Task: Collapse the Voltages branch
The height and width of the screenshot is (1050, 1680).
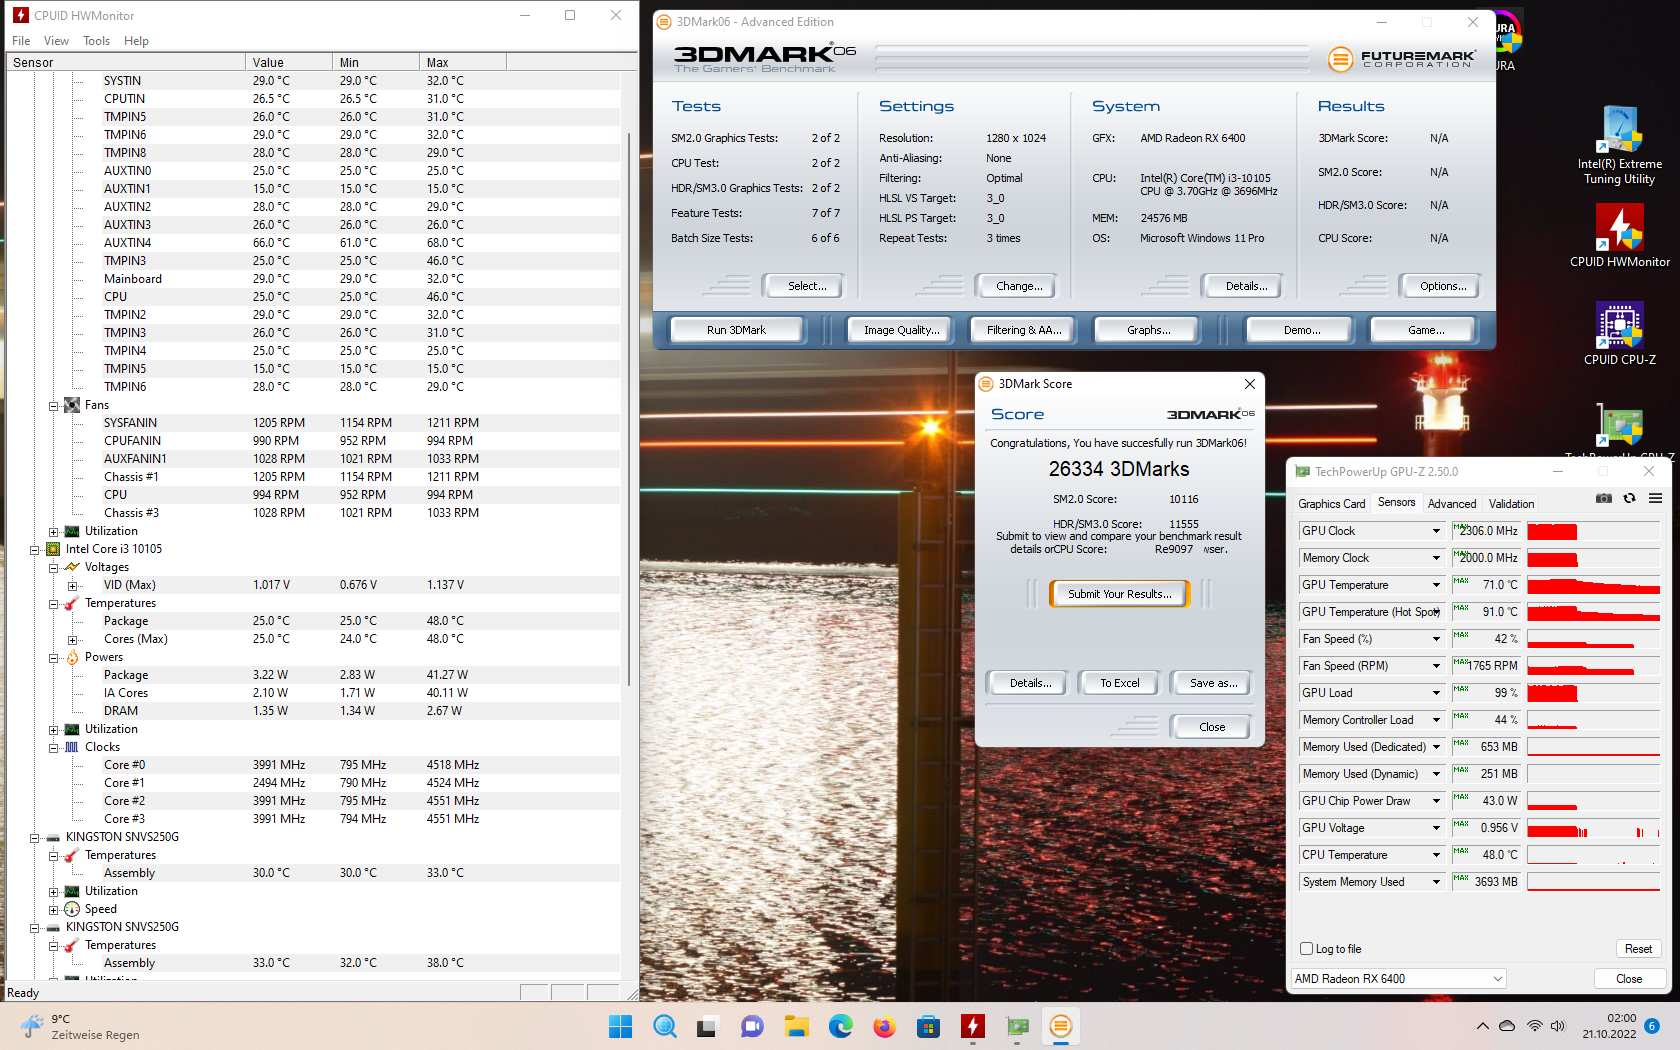Action: click(x=54, y=567)
